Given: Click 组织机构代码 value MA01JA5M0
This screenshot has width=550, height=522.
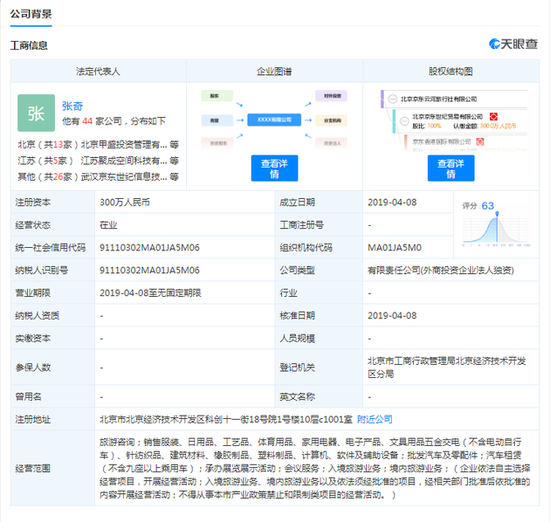Looking at the screenshot, I should point(394,248).
